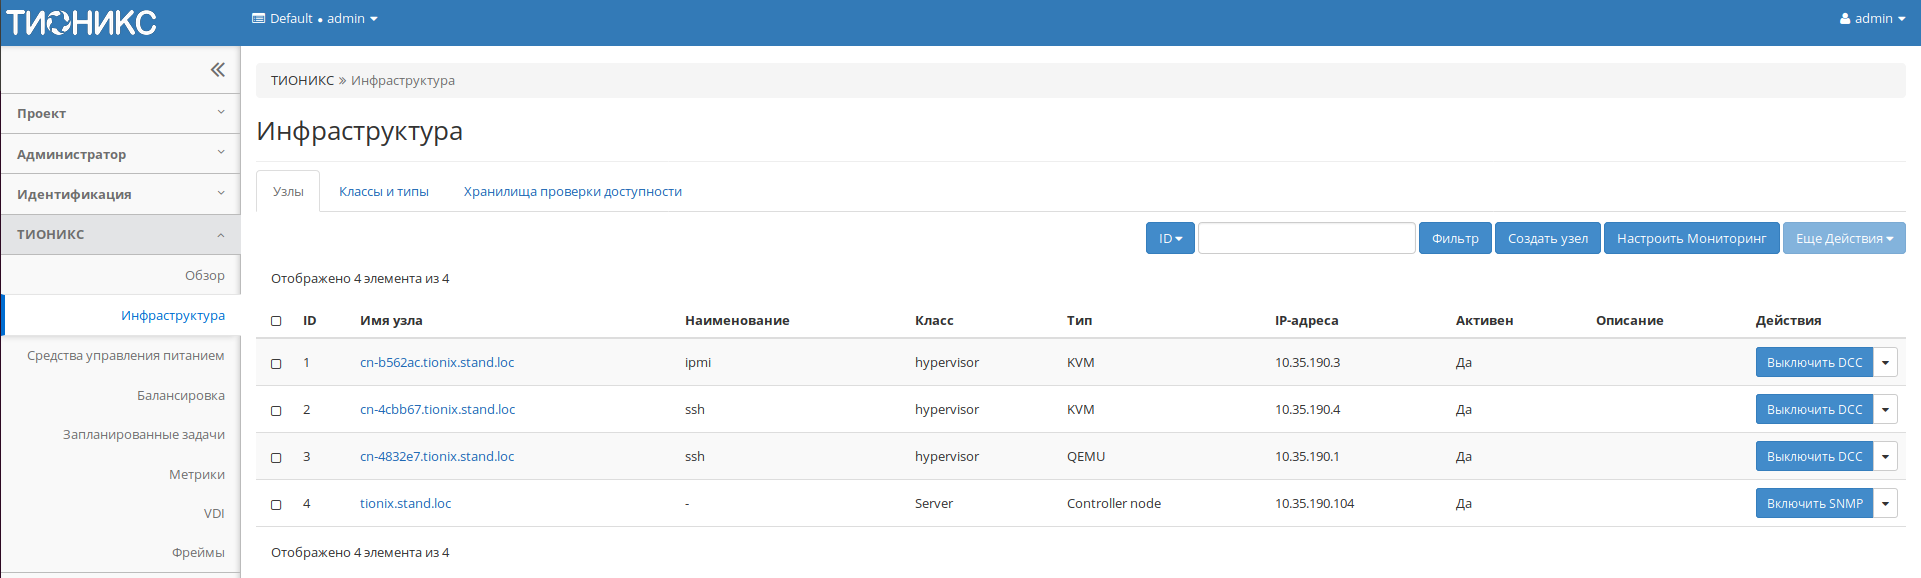Open the Еще Действия dropdown
Screen dimensions: 1921x578
click(1843, 238)
